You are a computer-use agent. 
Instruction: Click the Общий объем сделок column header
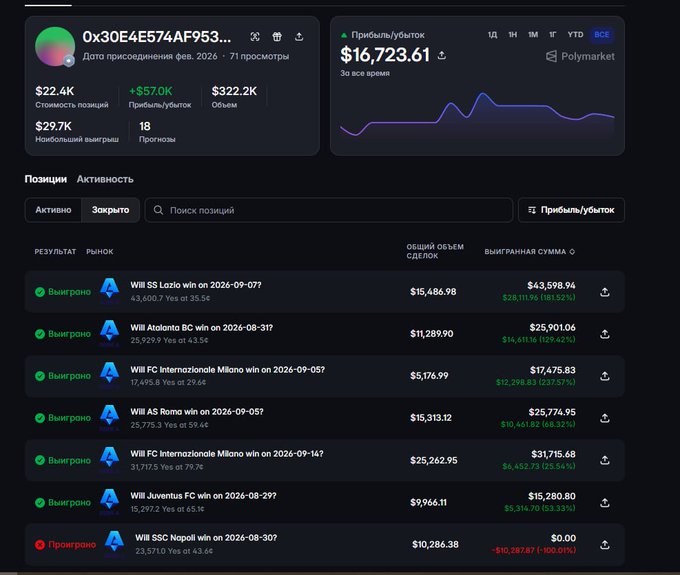(435, 251)
